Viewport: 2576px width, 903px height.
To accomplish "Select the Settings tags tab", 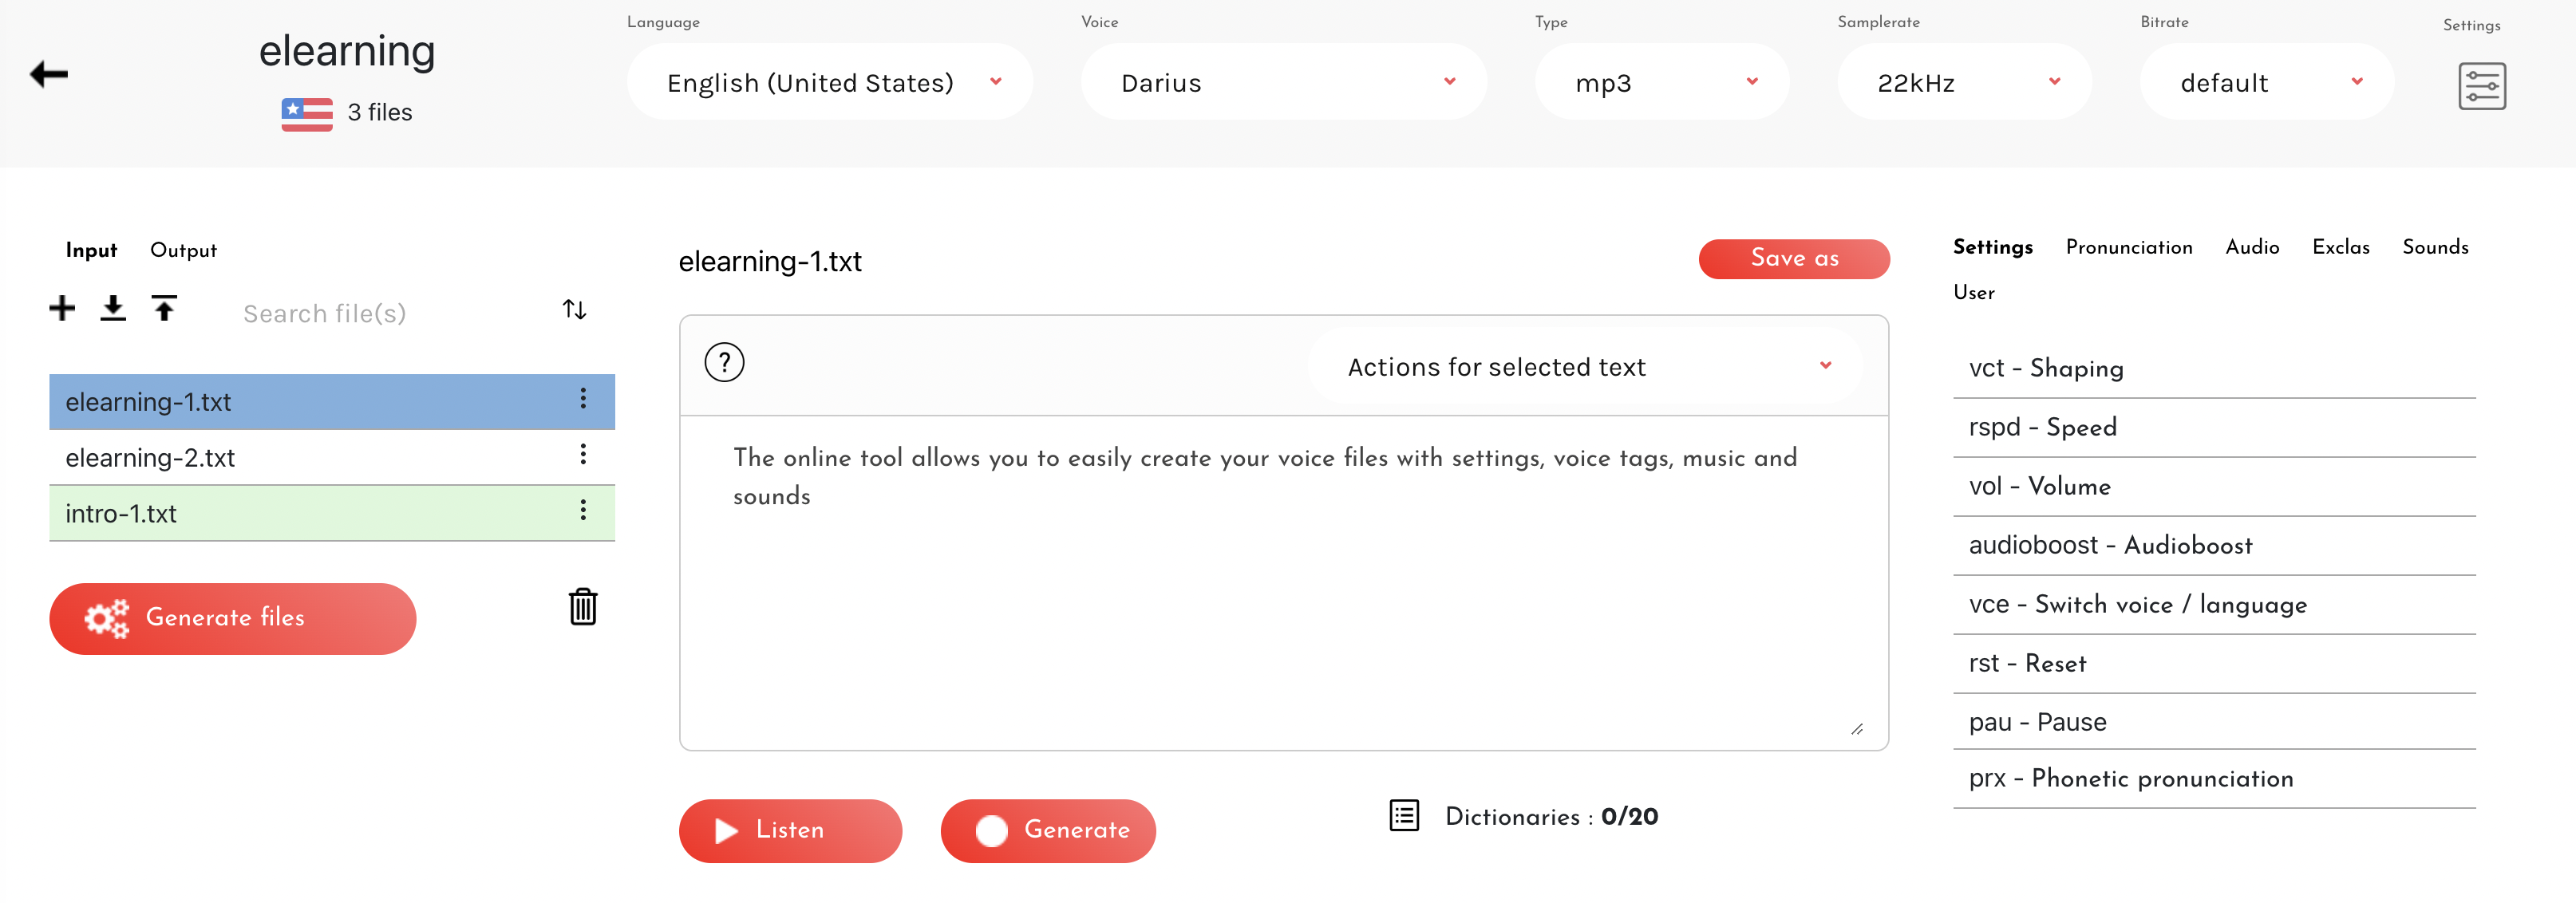I will pos(1992,247).
